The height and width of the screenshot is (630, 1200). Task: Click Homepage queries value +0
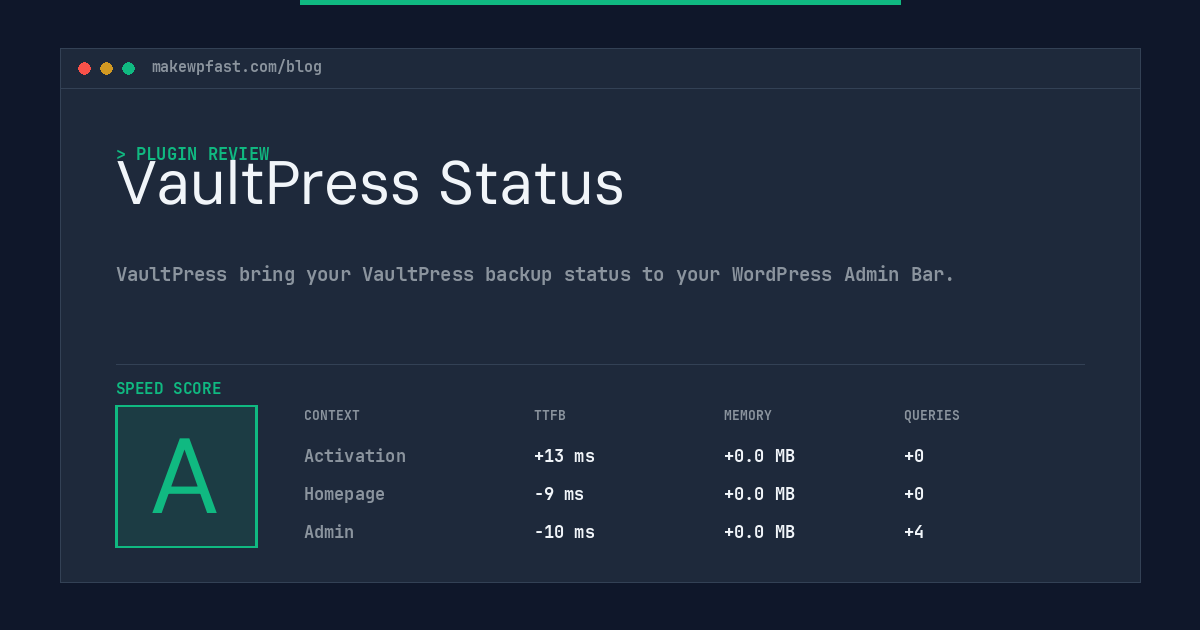[914, 494]
